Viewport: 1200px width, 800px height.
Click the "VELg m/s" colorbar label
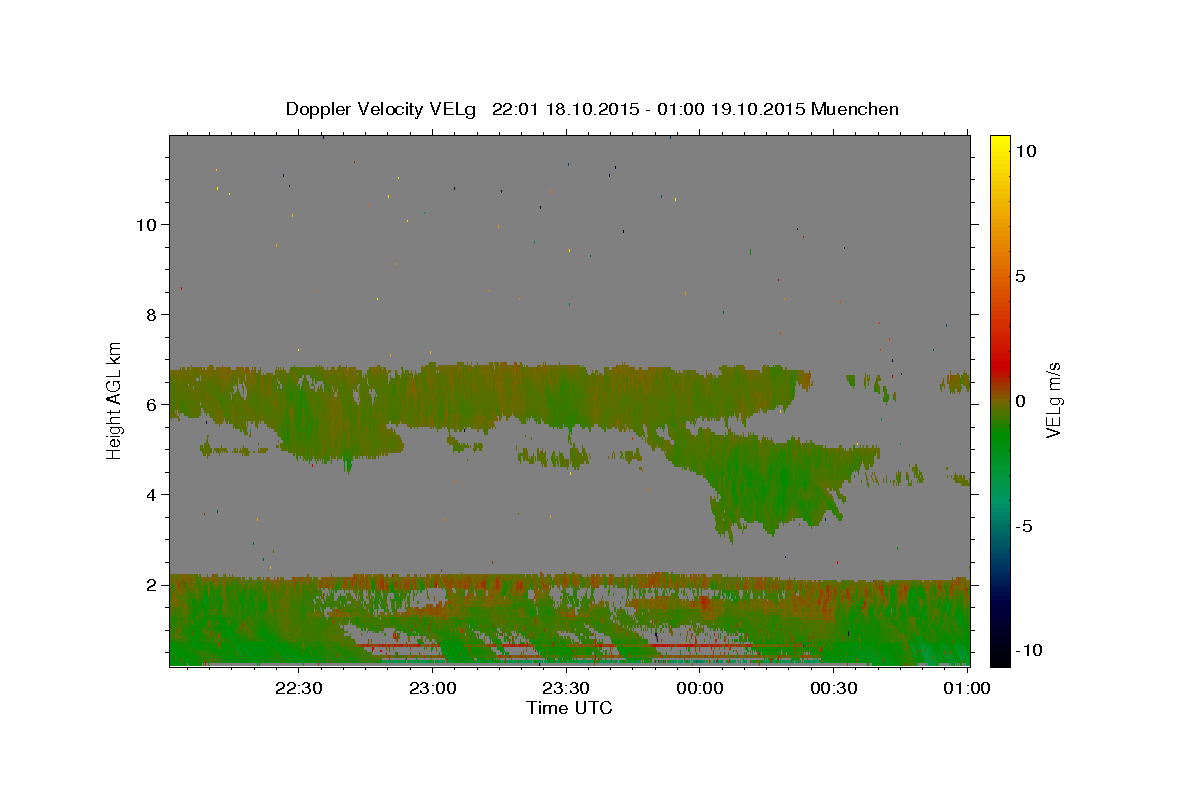1053,400
